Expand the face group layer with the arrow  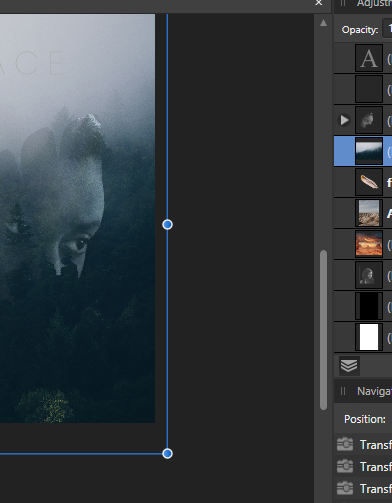(344, 120)
